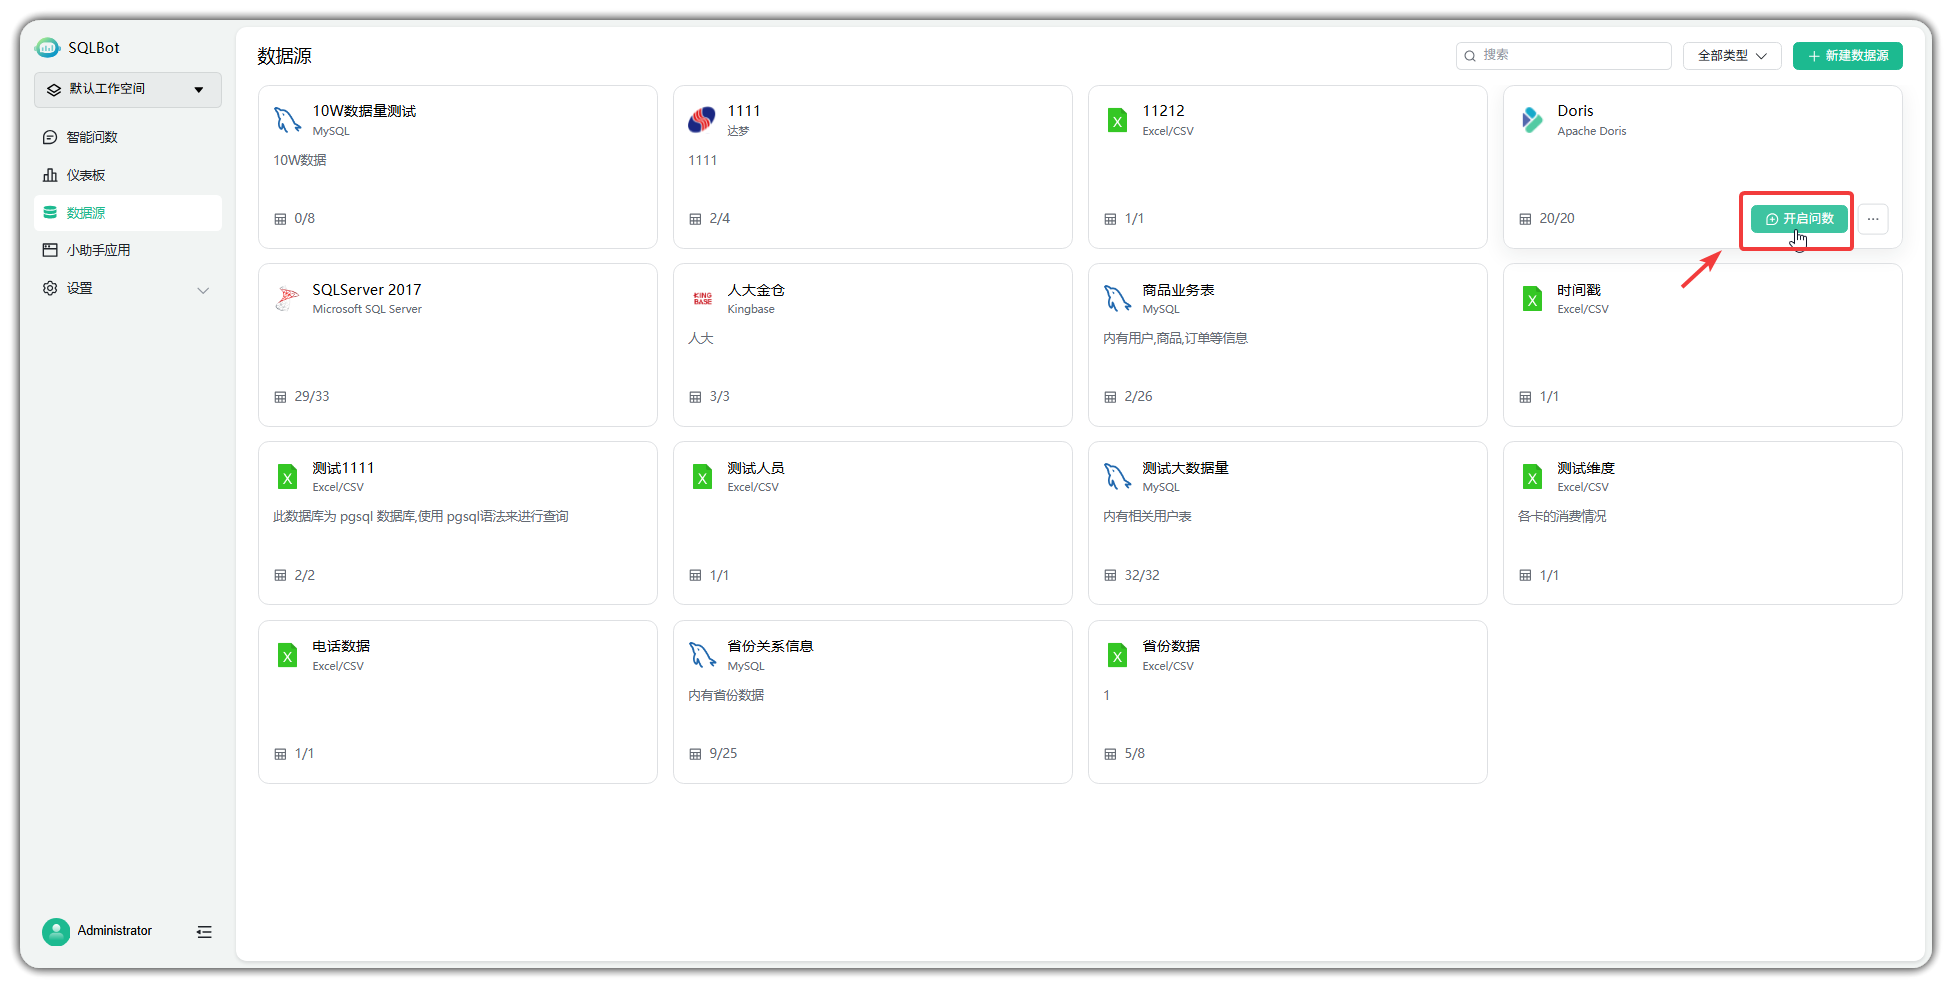The width and height of the screenshot is (1952, 988).
Task: Click the Administrator avatar icon
Action: (x=56, y=931)
